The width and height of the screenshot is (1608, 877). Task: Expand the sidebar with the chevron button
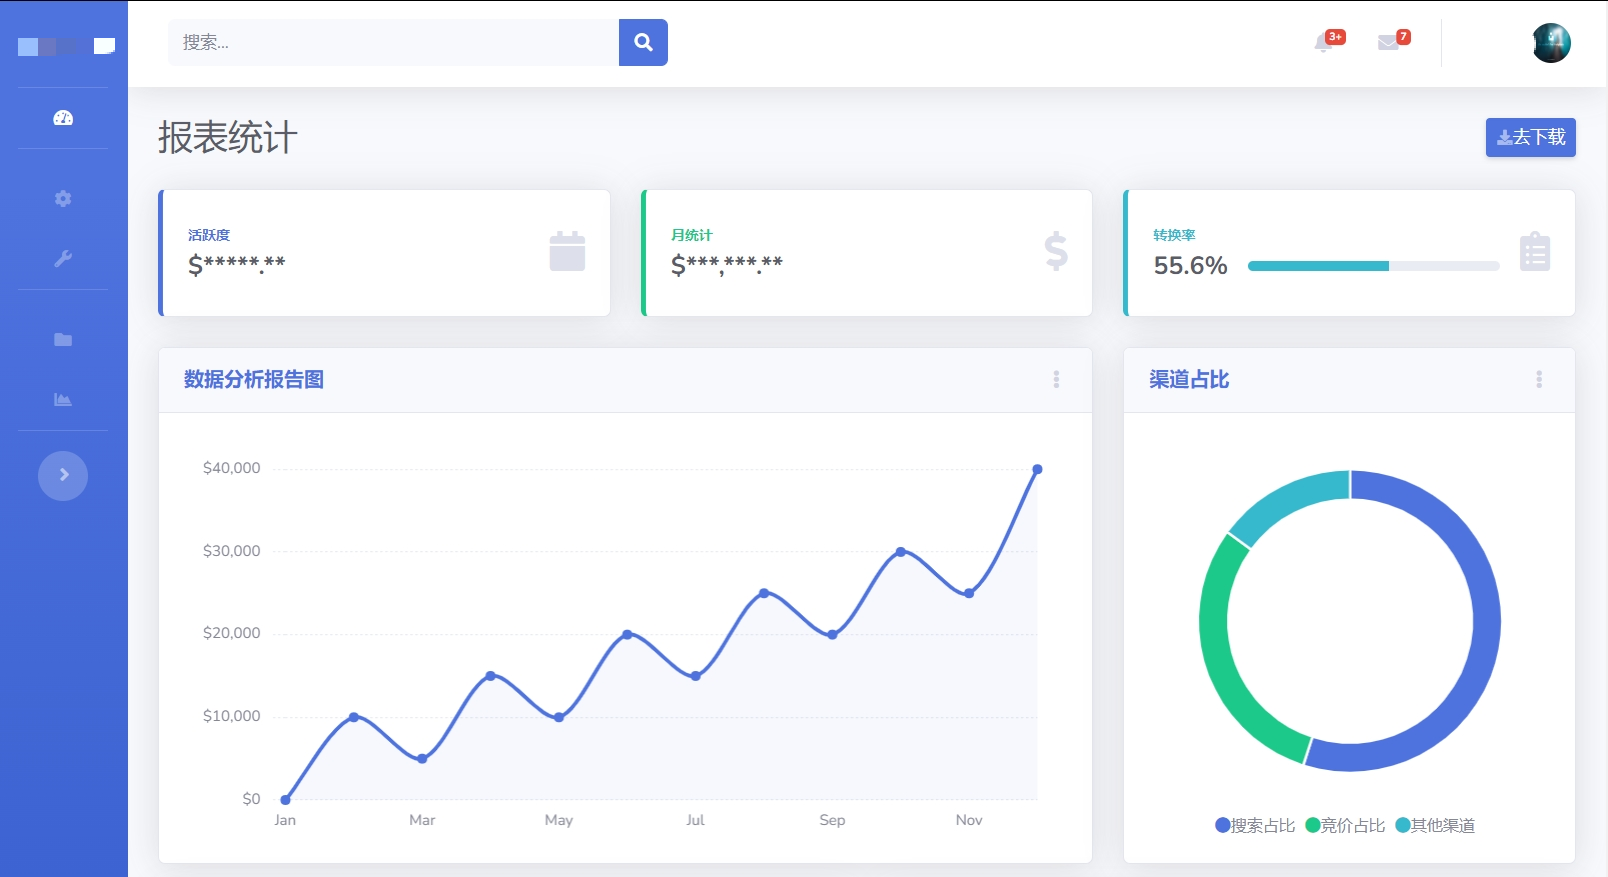tap(63, 475)
